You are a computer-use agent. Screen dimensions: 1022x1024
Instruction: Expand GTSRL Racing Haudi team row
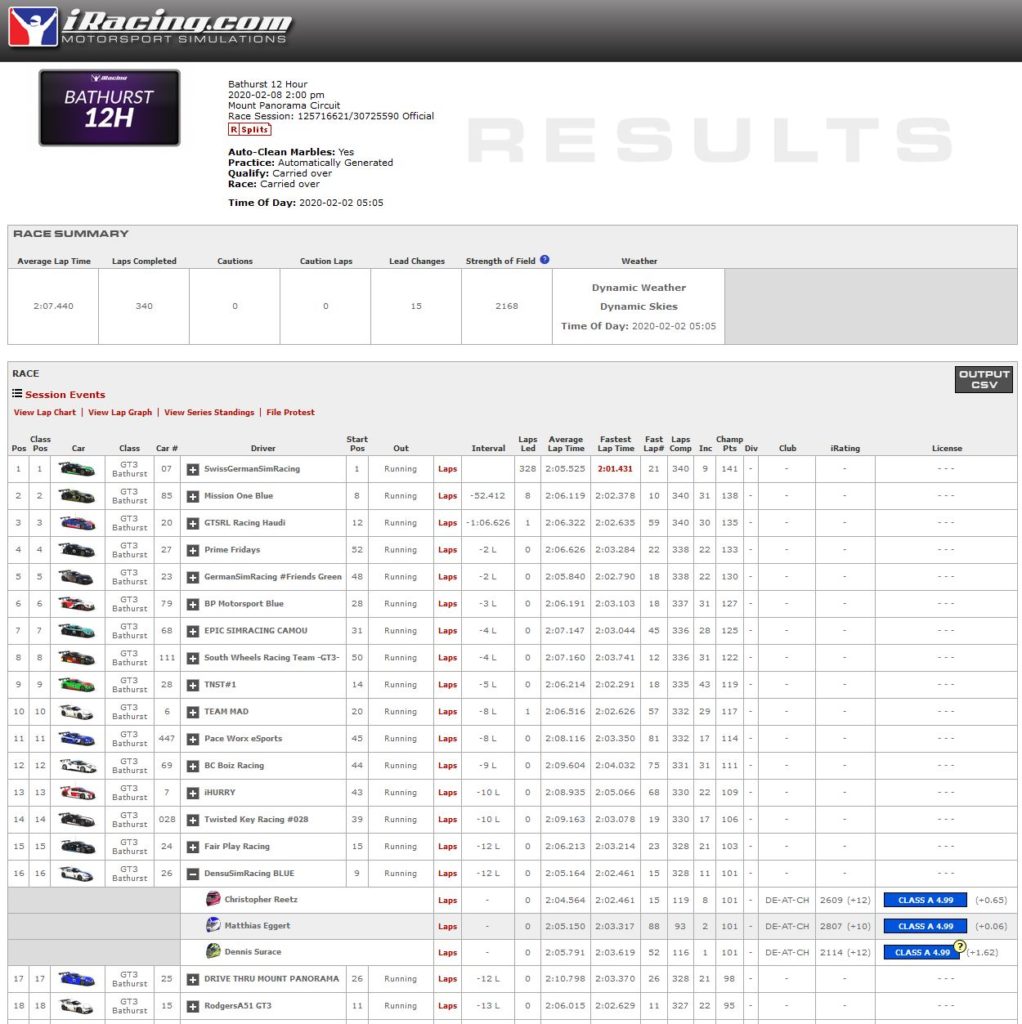pos(193,523)
